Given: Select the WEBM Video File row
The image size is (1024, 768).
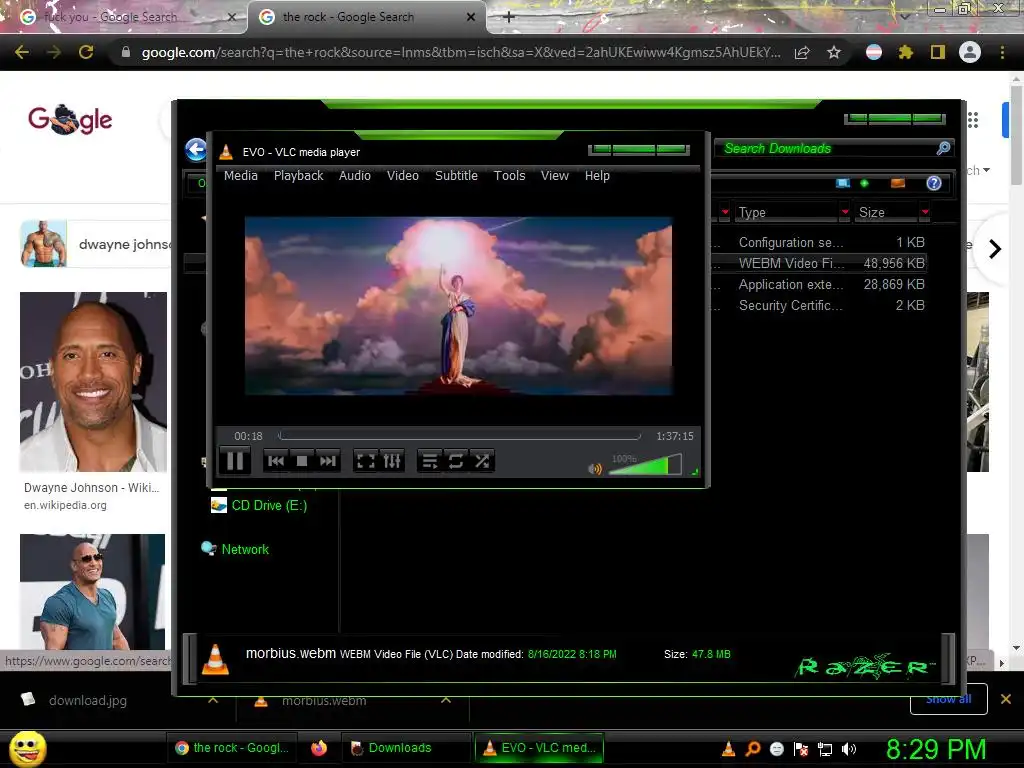Looking at the screenshot, I should 820,263.
